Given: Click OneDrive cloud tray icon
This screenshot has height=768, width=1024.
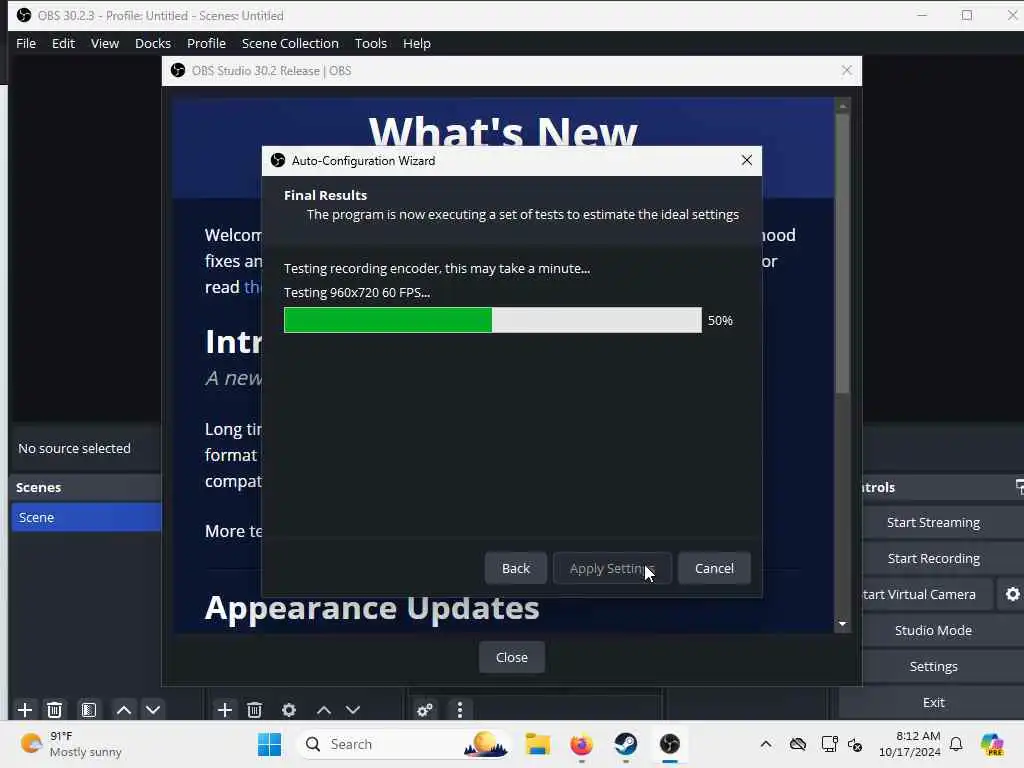Looking at the screenshot, I should click(x=798, y=744).
